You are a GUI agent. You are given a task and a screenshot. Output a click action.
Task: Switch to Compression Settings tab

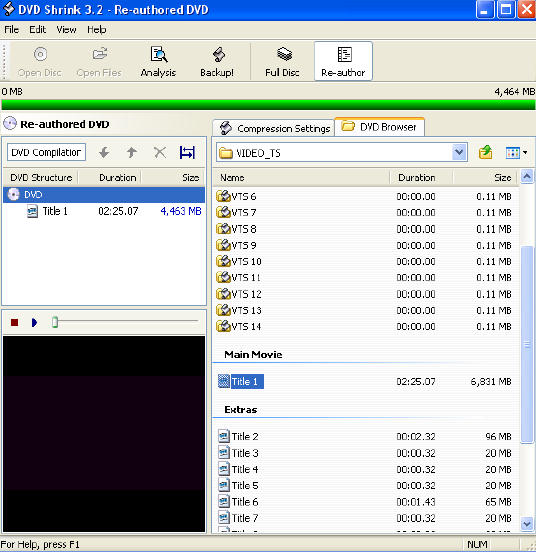click(274, 128)
